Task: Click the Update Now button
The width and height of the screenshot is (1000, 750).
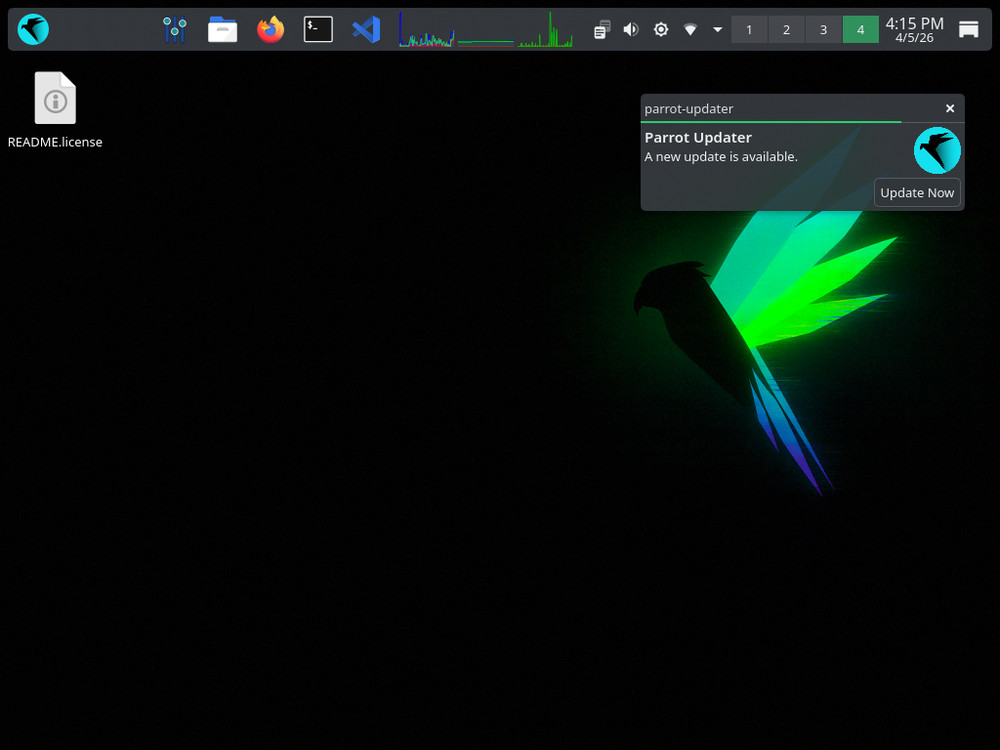Action: 917,192
